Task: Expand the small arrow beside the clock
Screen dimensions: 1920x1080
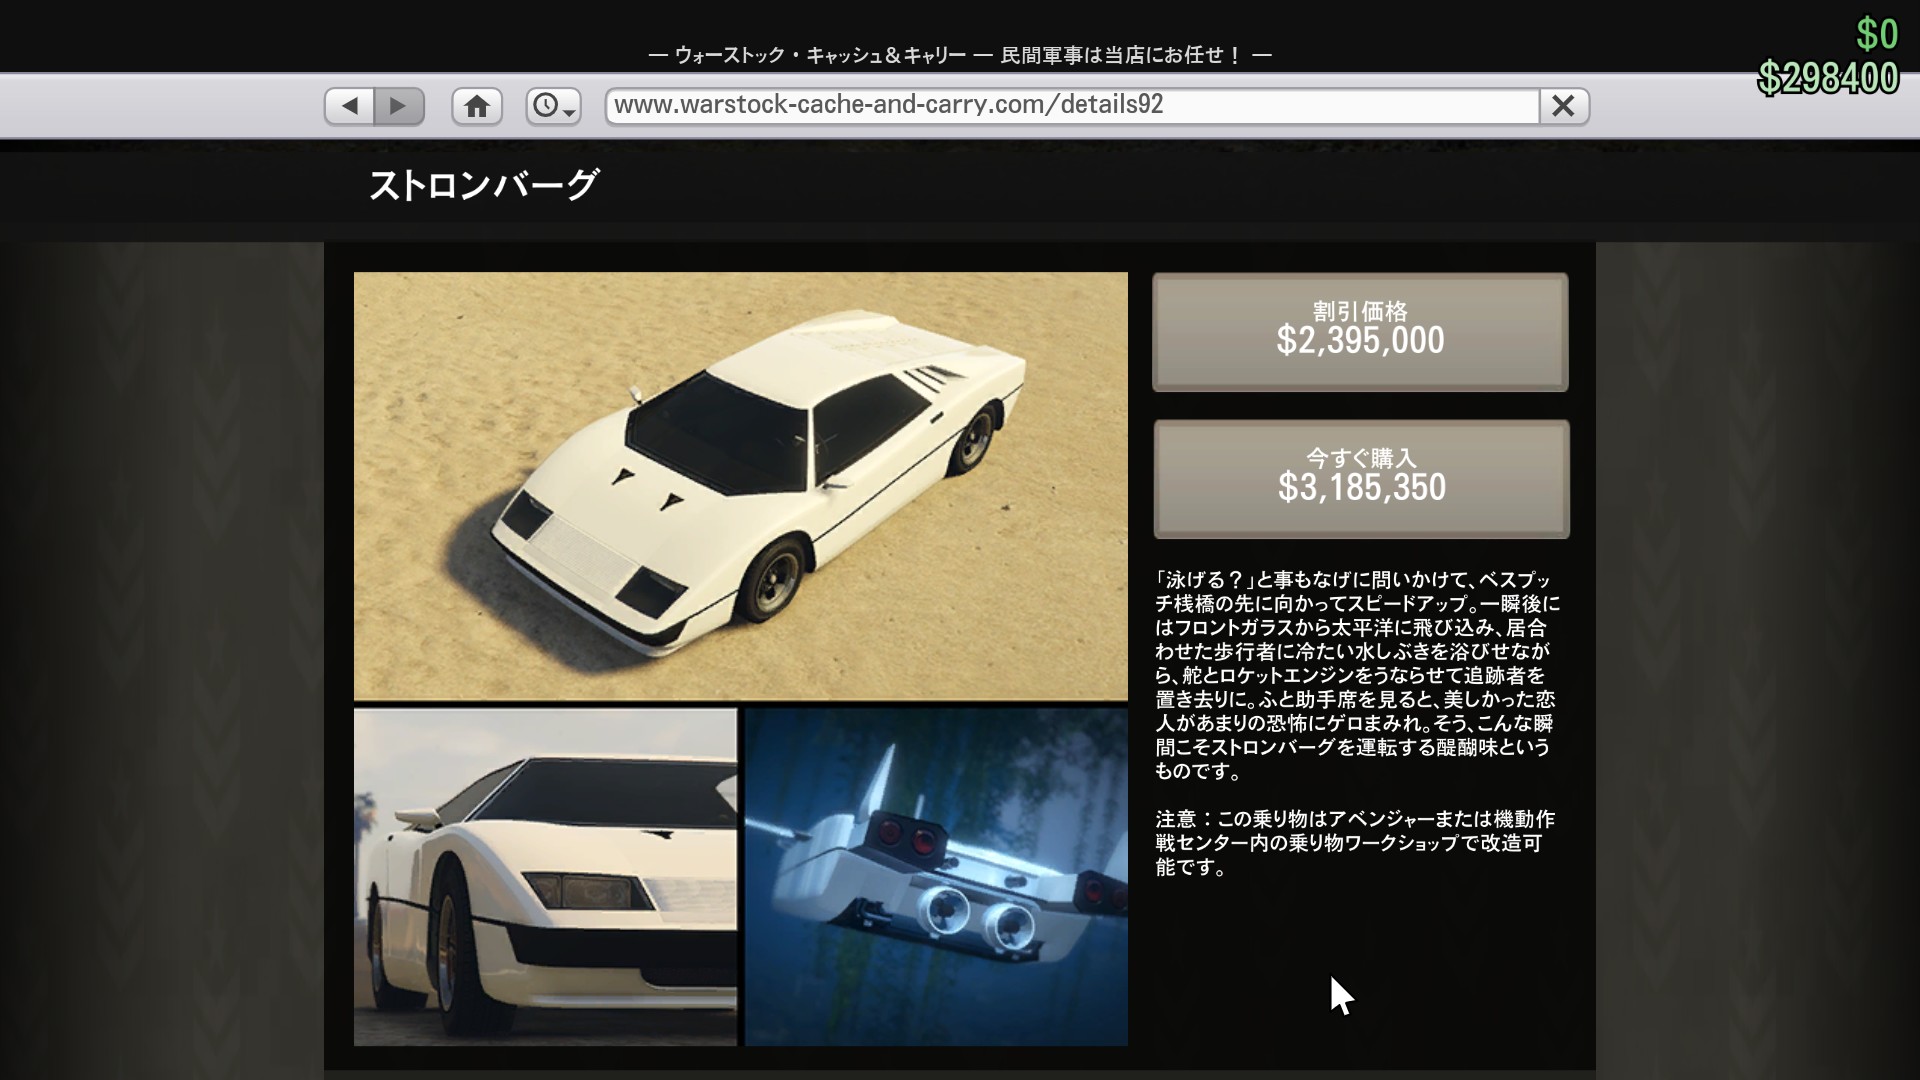Action: click(x=570, y=110)
